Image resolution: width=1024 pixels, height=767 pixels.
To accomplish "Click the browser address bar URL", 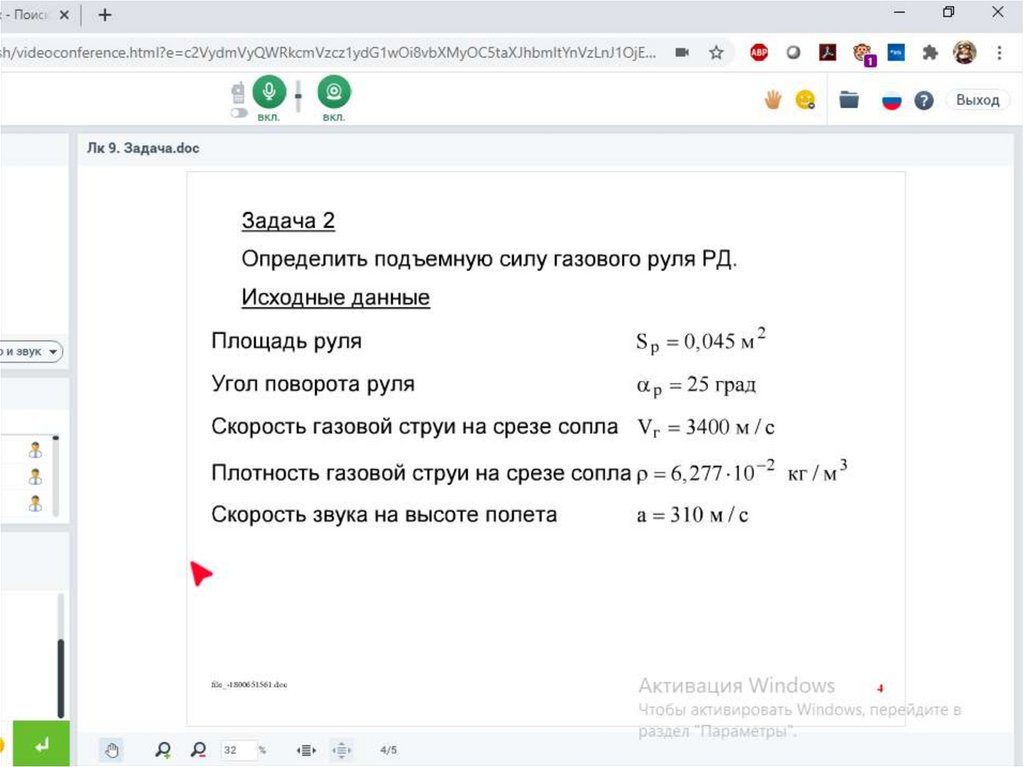I will tap(328, 53).
